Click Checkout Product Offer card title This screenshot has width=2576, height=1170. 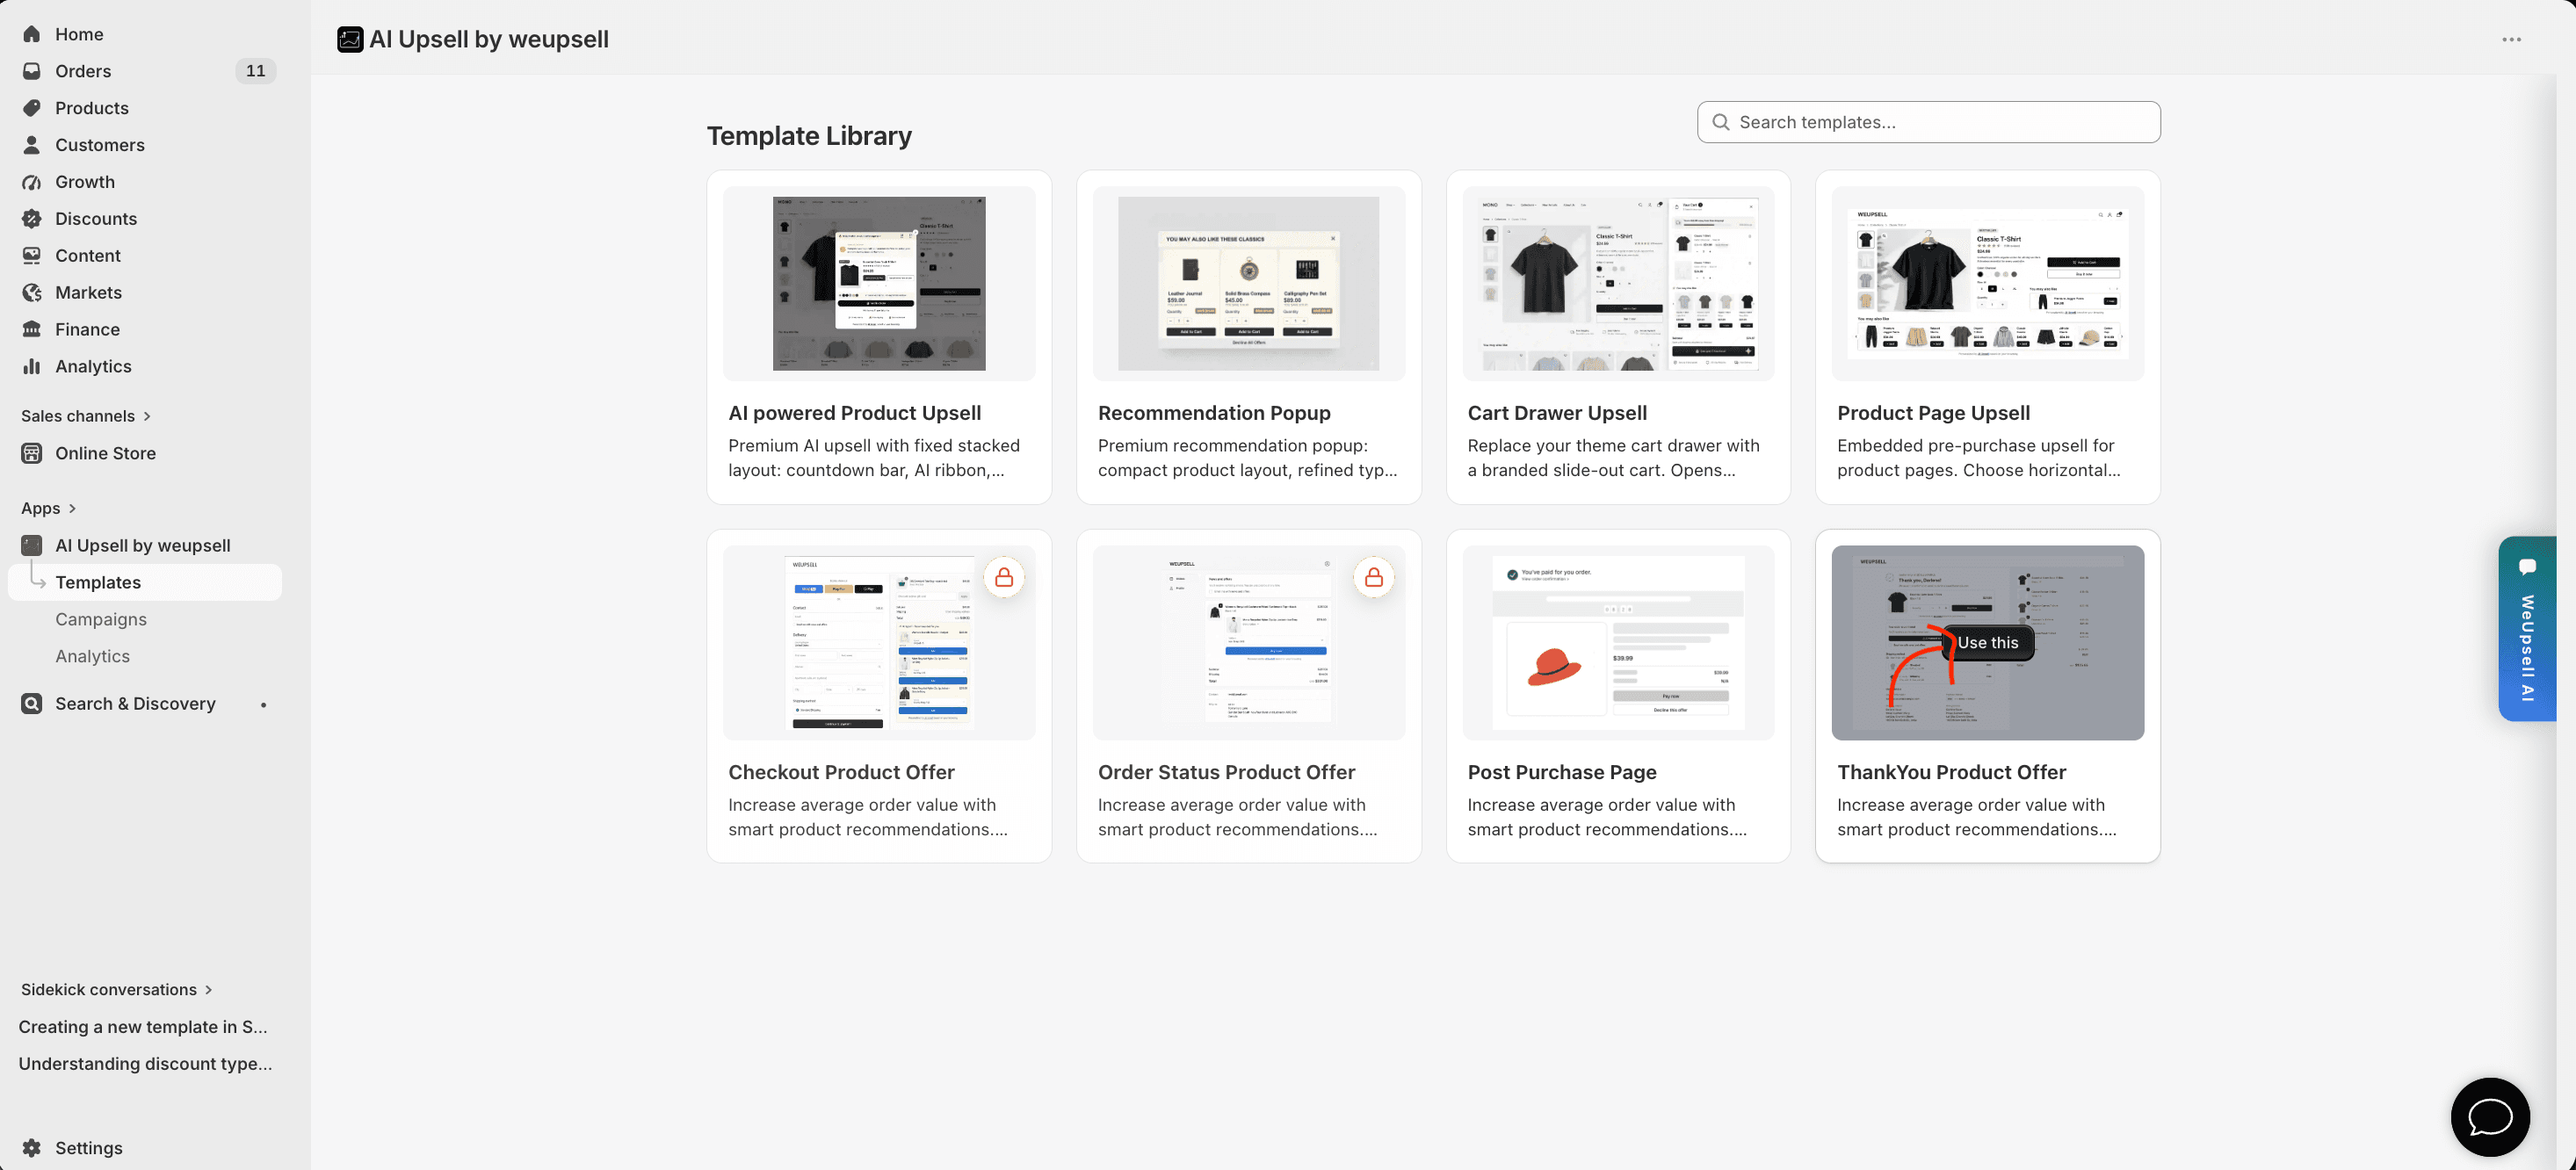point(841,773)
